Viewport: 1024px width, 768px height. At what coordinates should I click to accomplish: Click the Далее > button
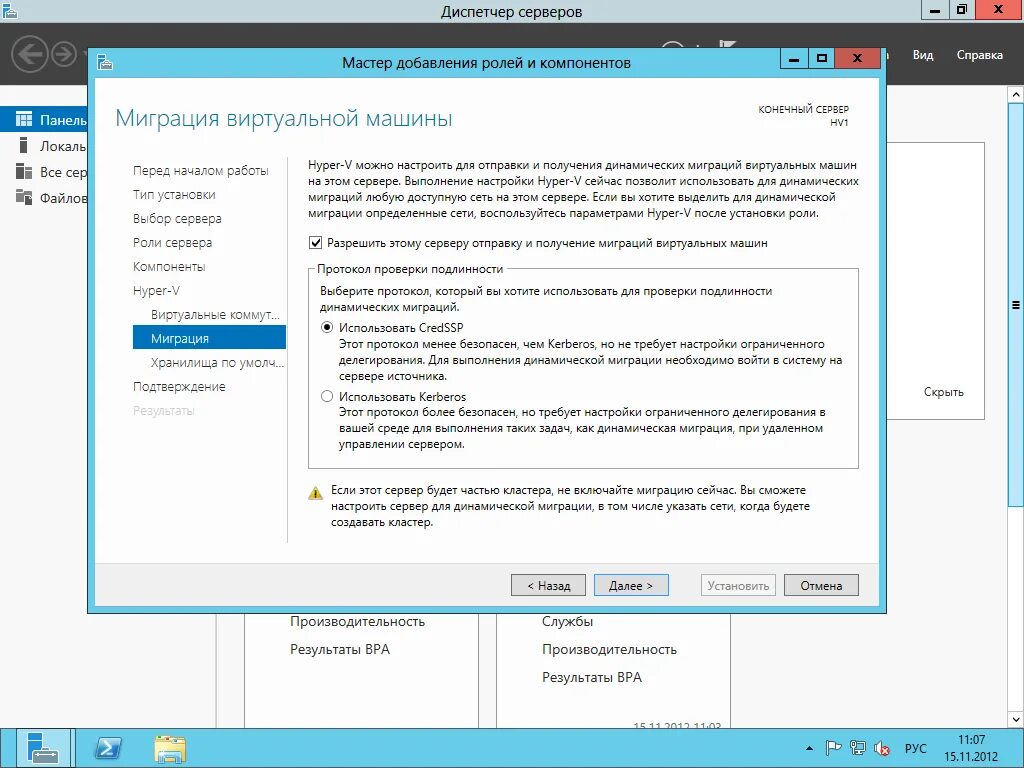tap(631, 585)
